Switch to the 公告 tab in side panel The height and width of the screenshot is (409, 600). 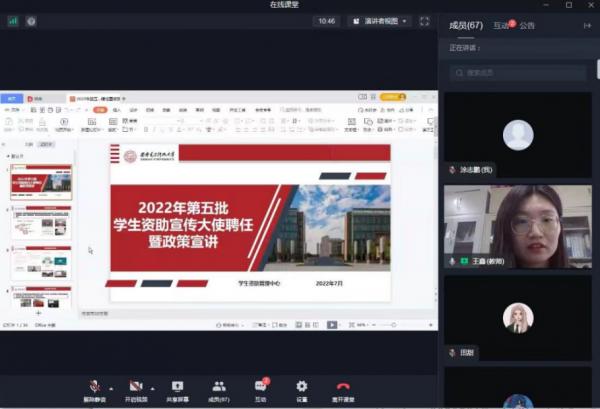coord(527,26)
